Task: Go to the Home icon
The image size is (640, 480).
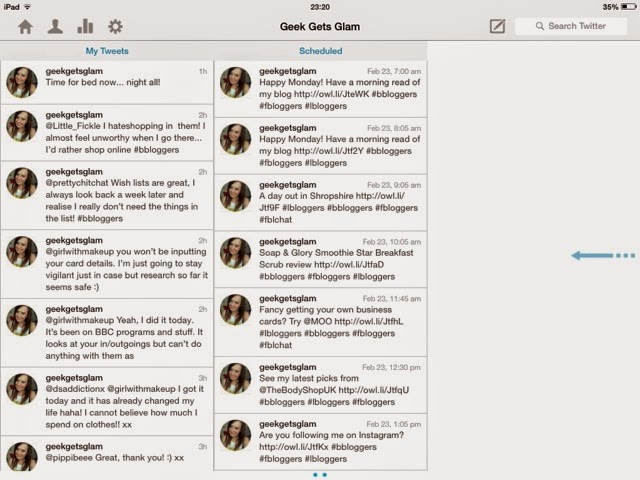Action: (25, 27)
